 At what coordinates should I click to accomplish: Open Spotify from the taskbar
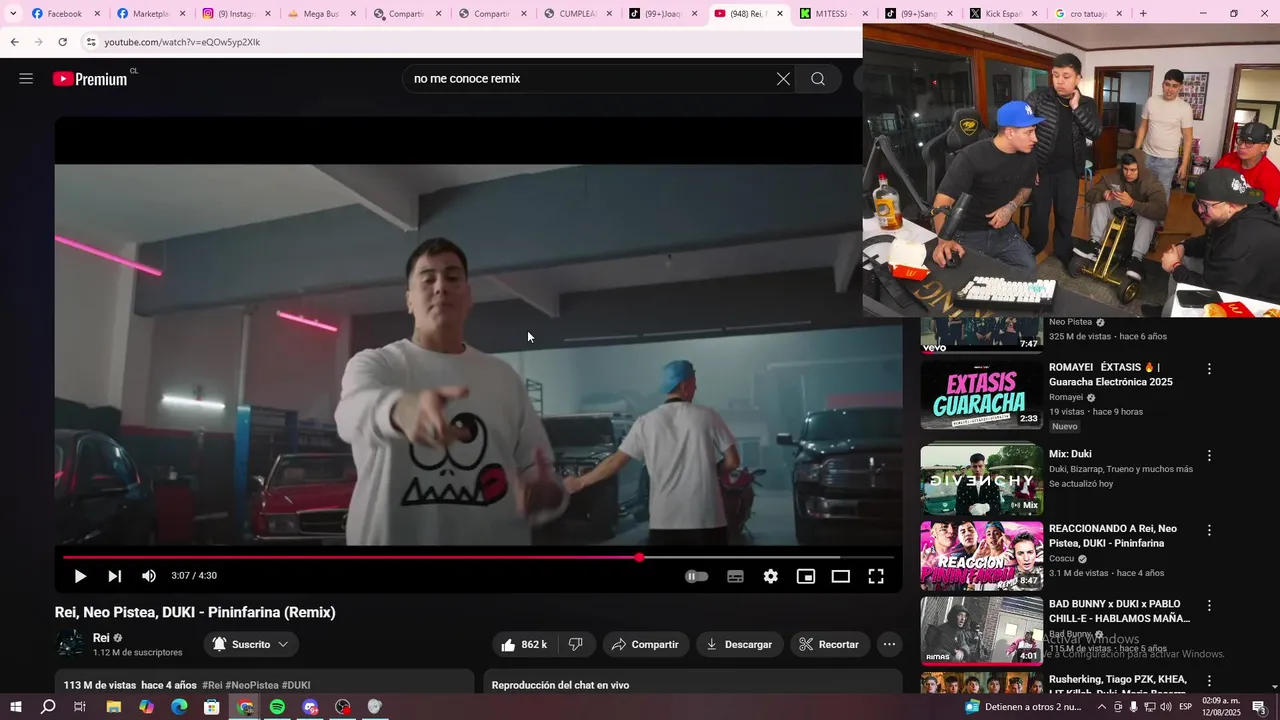point(277,707)
